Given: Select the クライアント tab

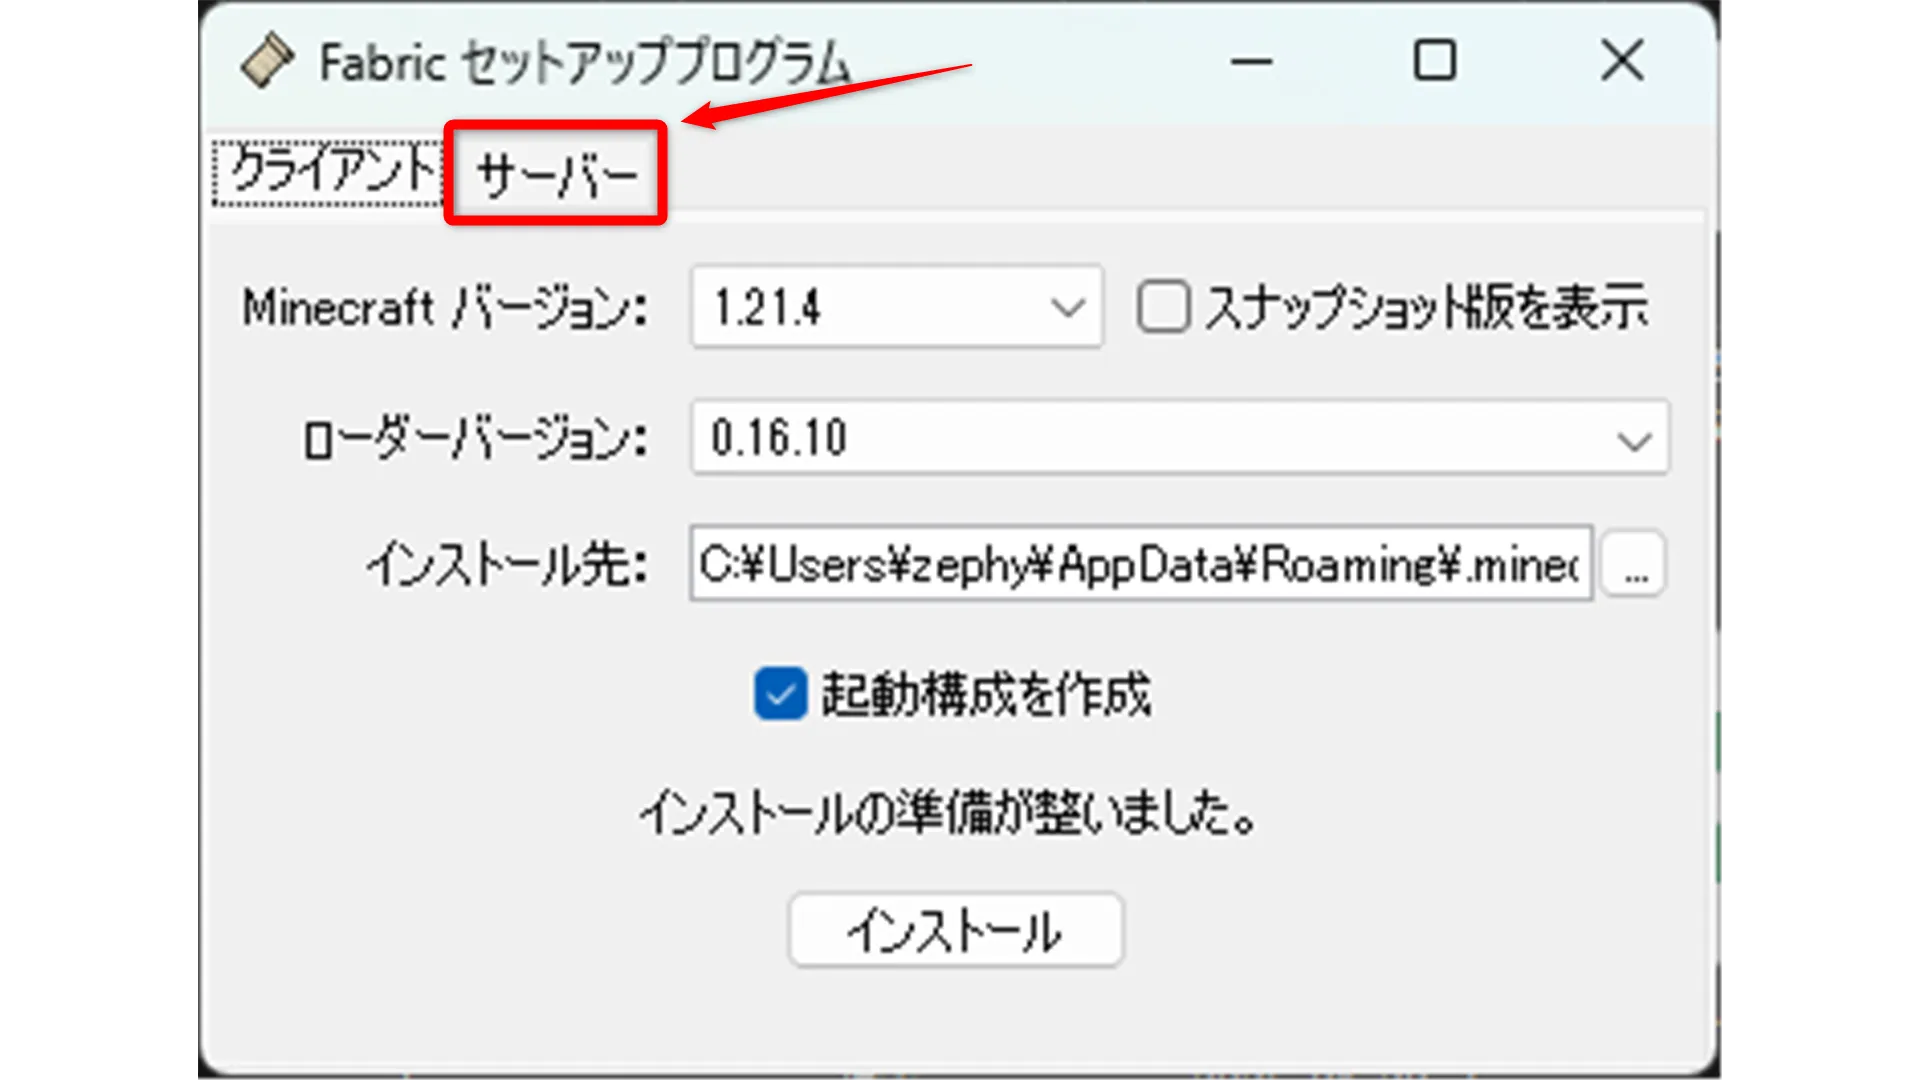Looking at the screenshot, I should coord(329,173).
